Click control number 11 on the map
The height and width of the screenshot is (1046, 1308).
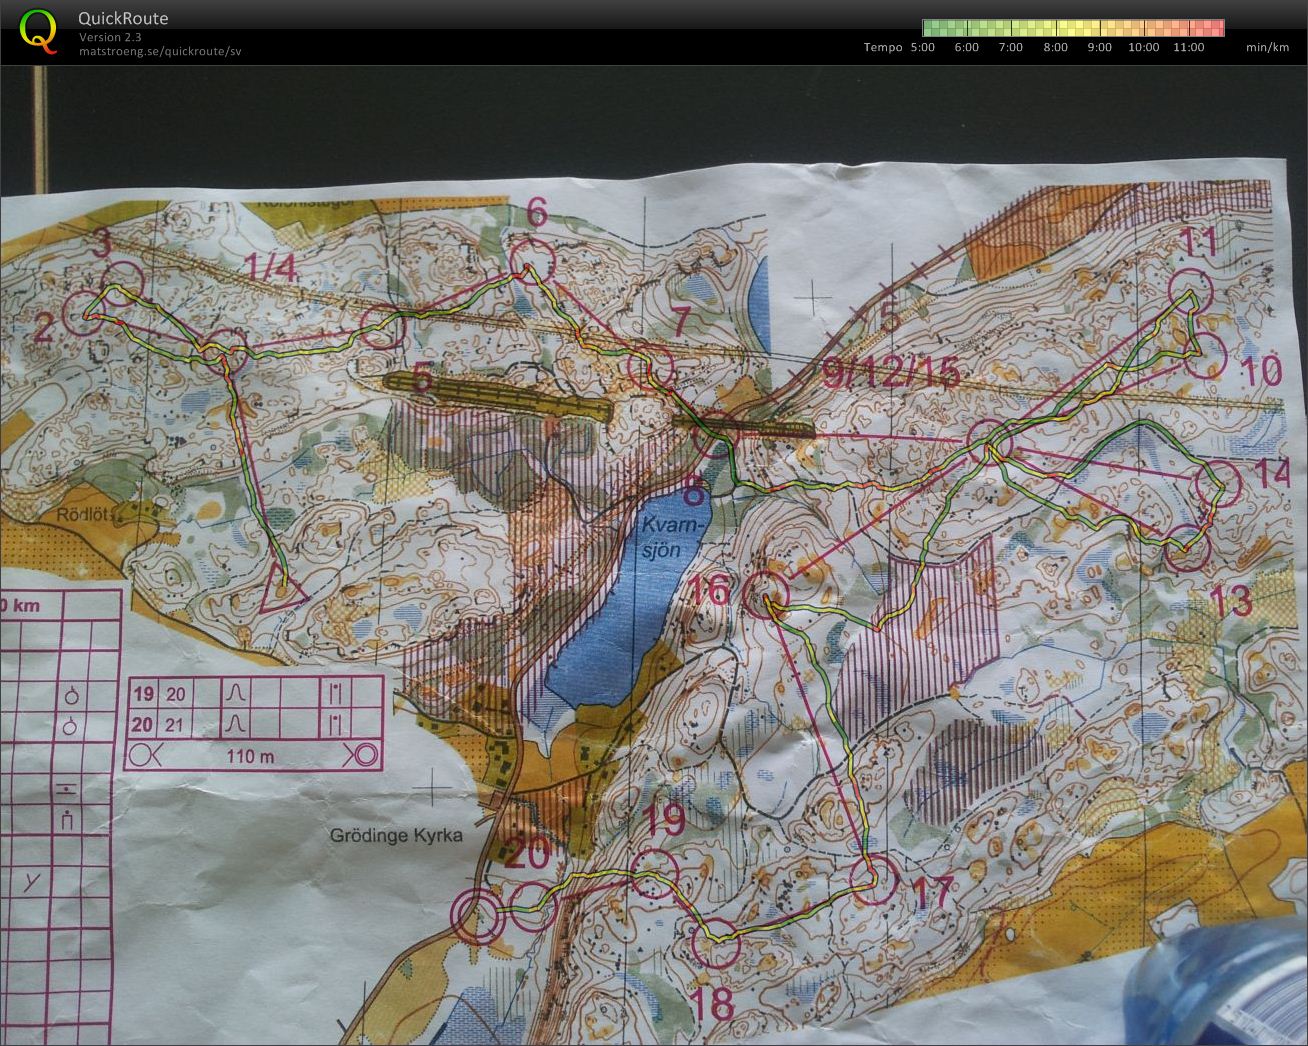point(1197,241)
